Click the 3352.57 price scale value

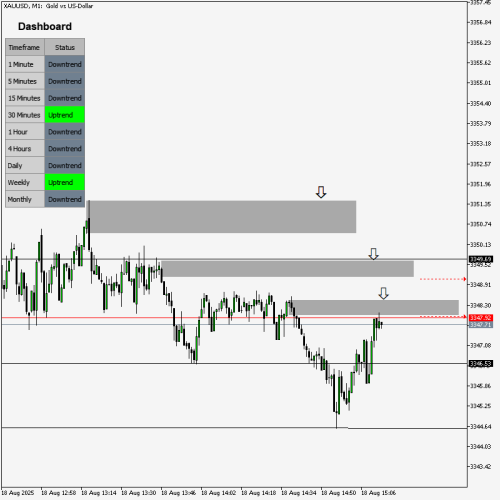pos(480,164)
